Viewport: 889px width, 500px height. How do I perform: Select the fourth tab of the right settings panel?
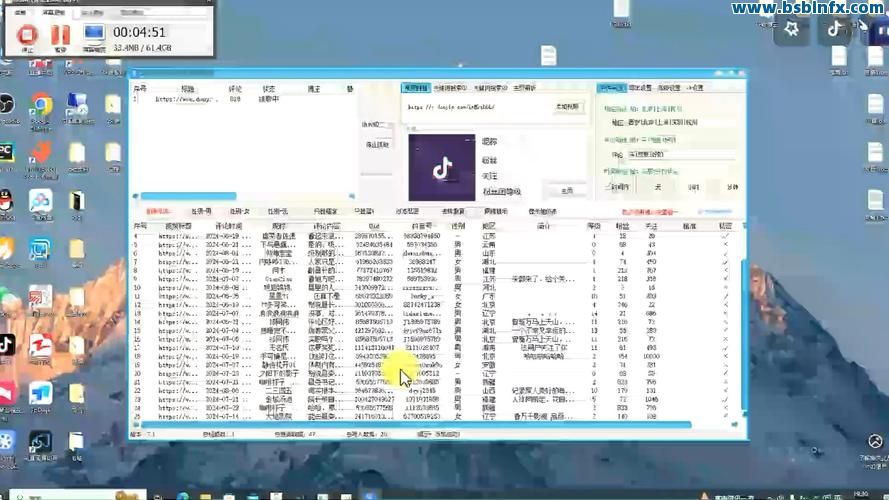(x=695, y=88)
